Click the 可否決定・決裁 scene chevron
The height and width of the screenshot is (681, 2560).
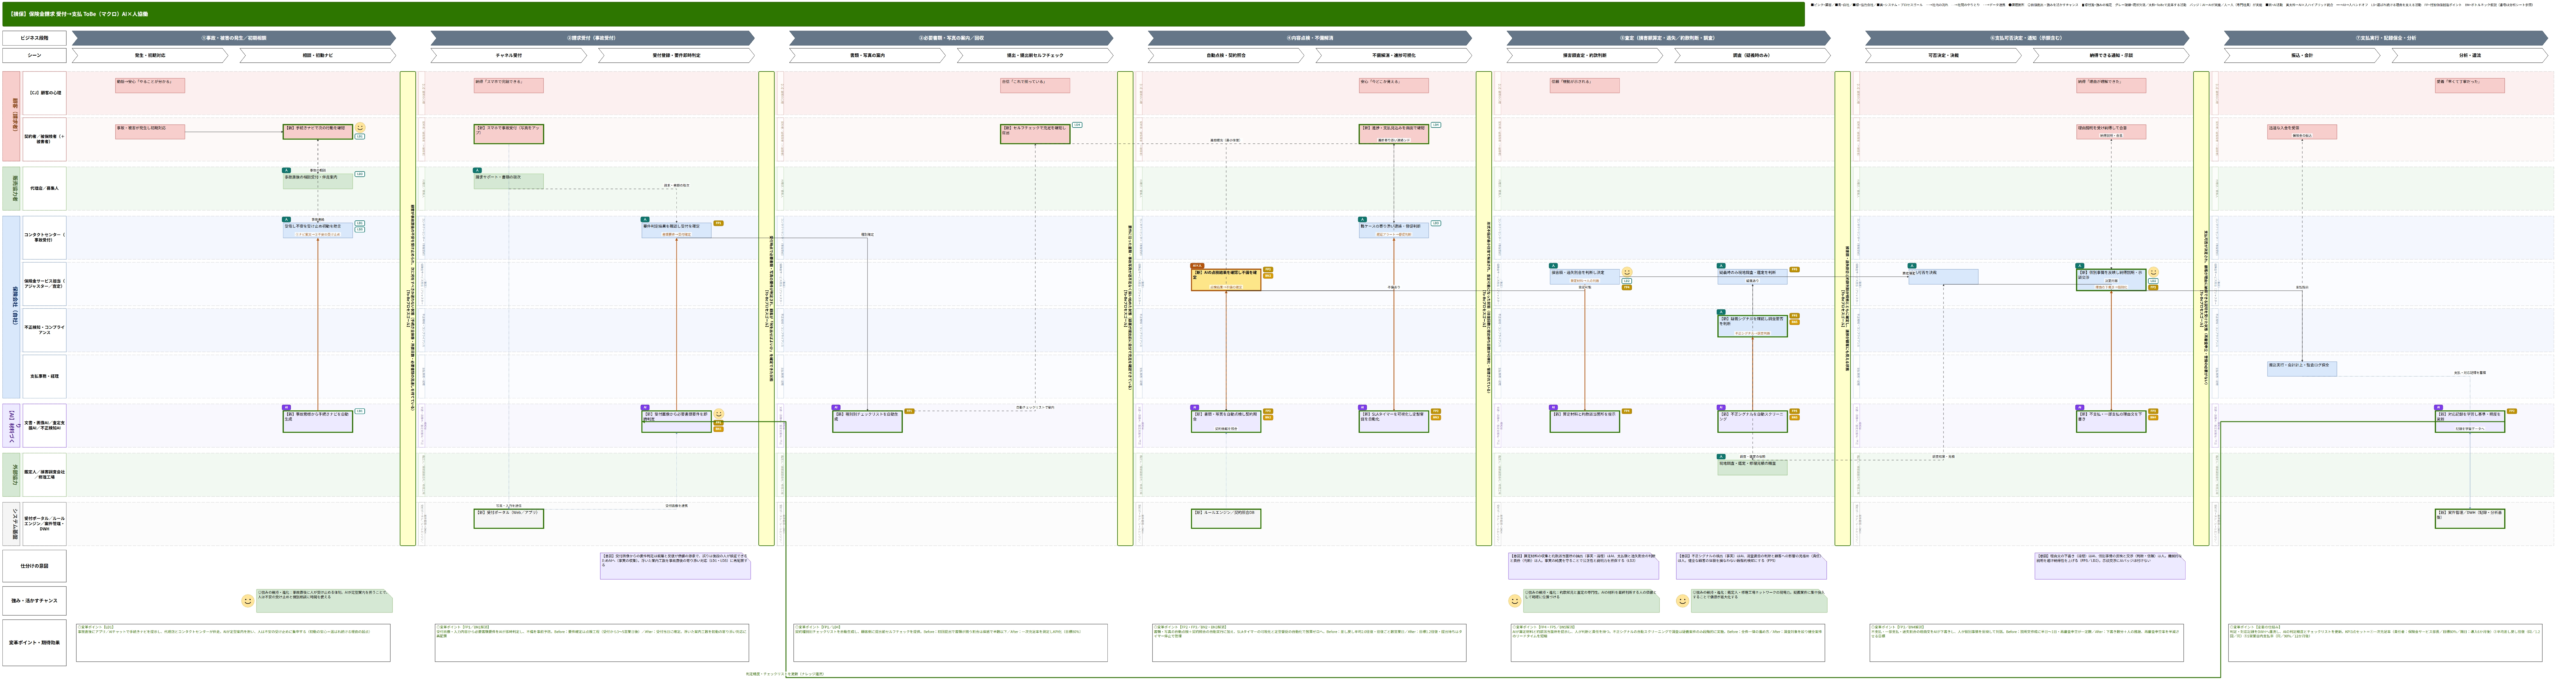tap(1943, 55)
